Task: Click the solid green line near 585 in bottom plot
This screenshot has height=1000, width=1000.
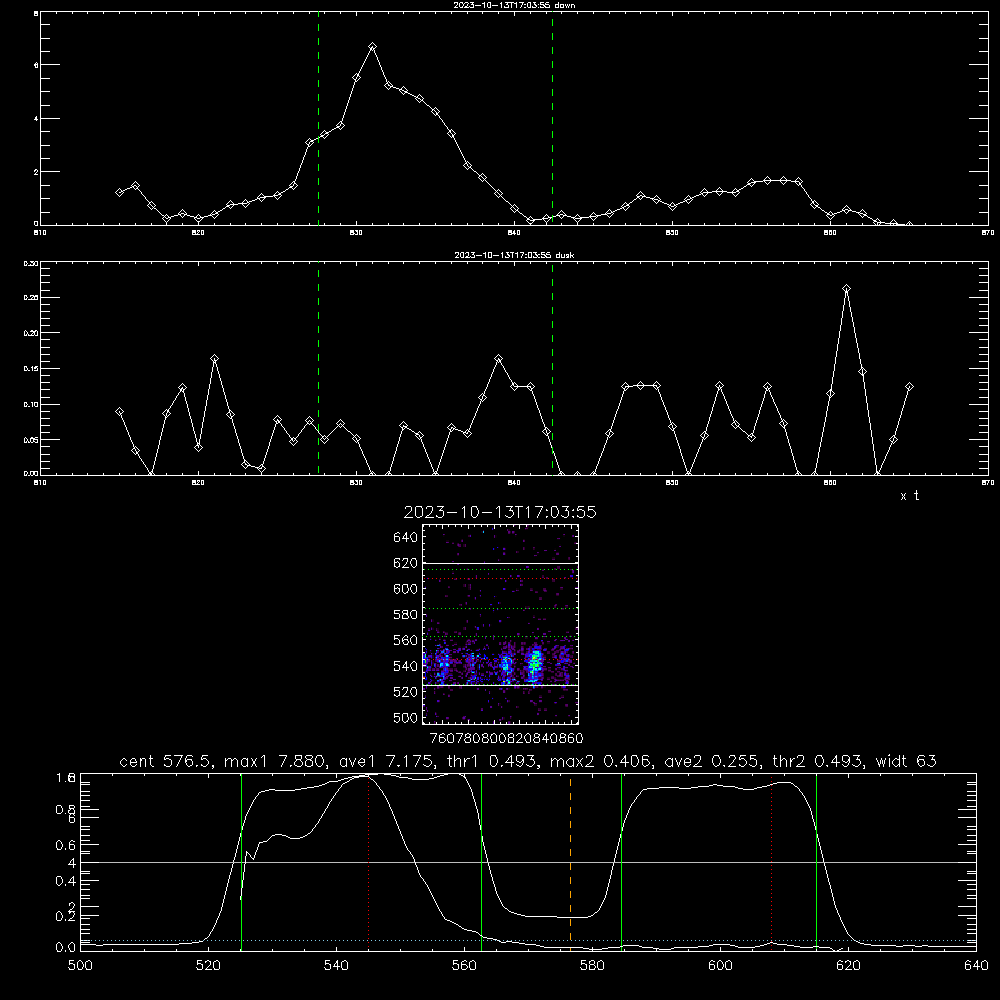Action: tap(621, 862)
